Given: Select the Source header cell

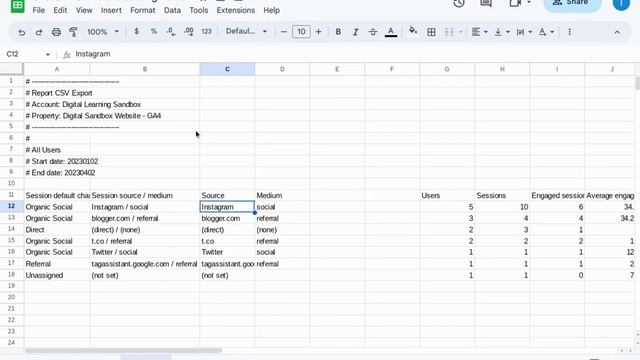Looking at the screenshot, I should click(x=227, y=196).
